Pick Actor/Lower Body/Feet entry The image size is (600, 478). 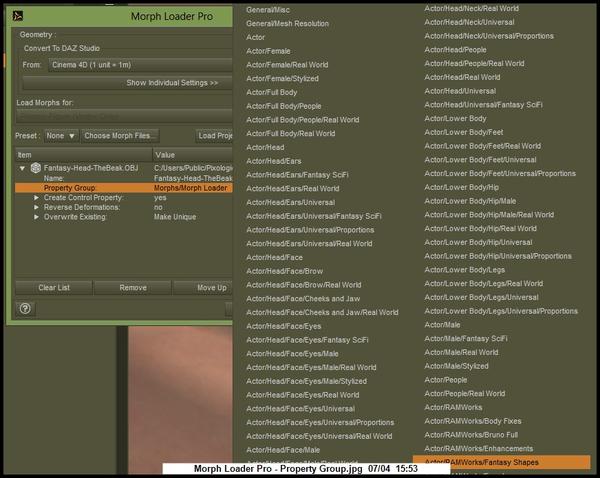point(464,132)
